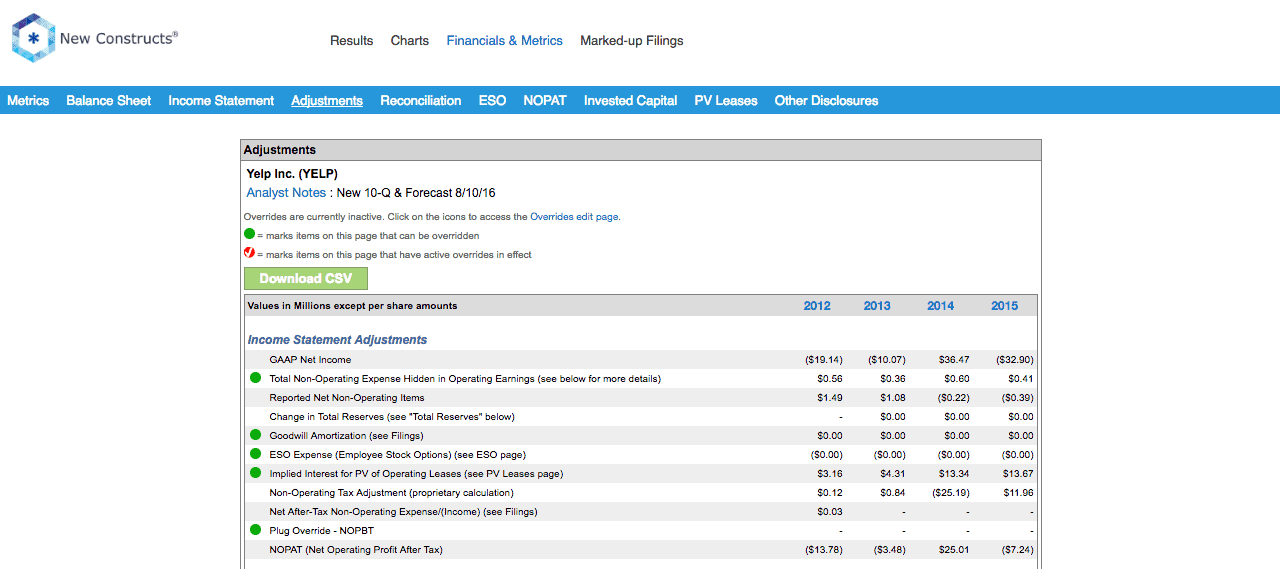1280x569 pixels.
Task: Click the New Constructs logo
Action: 95,38
